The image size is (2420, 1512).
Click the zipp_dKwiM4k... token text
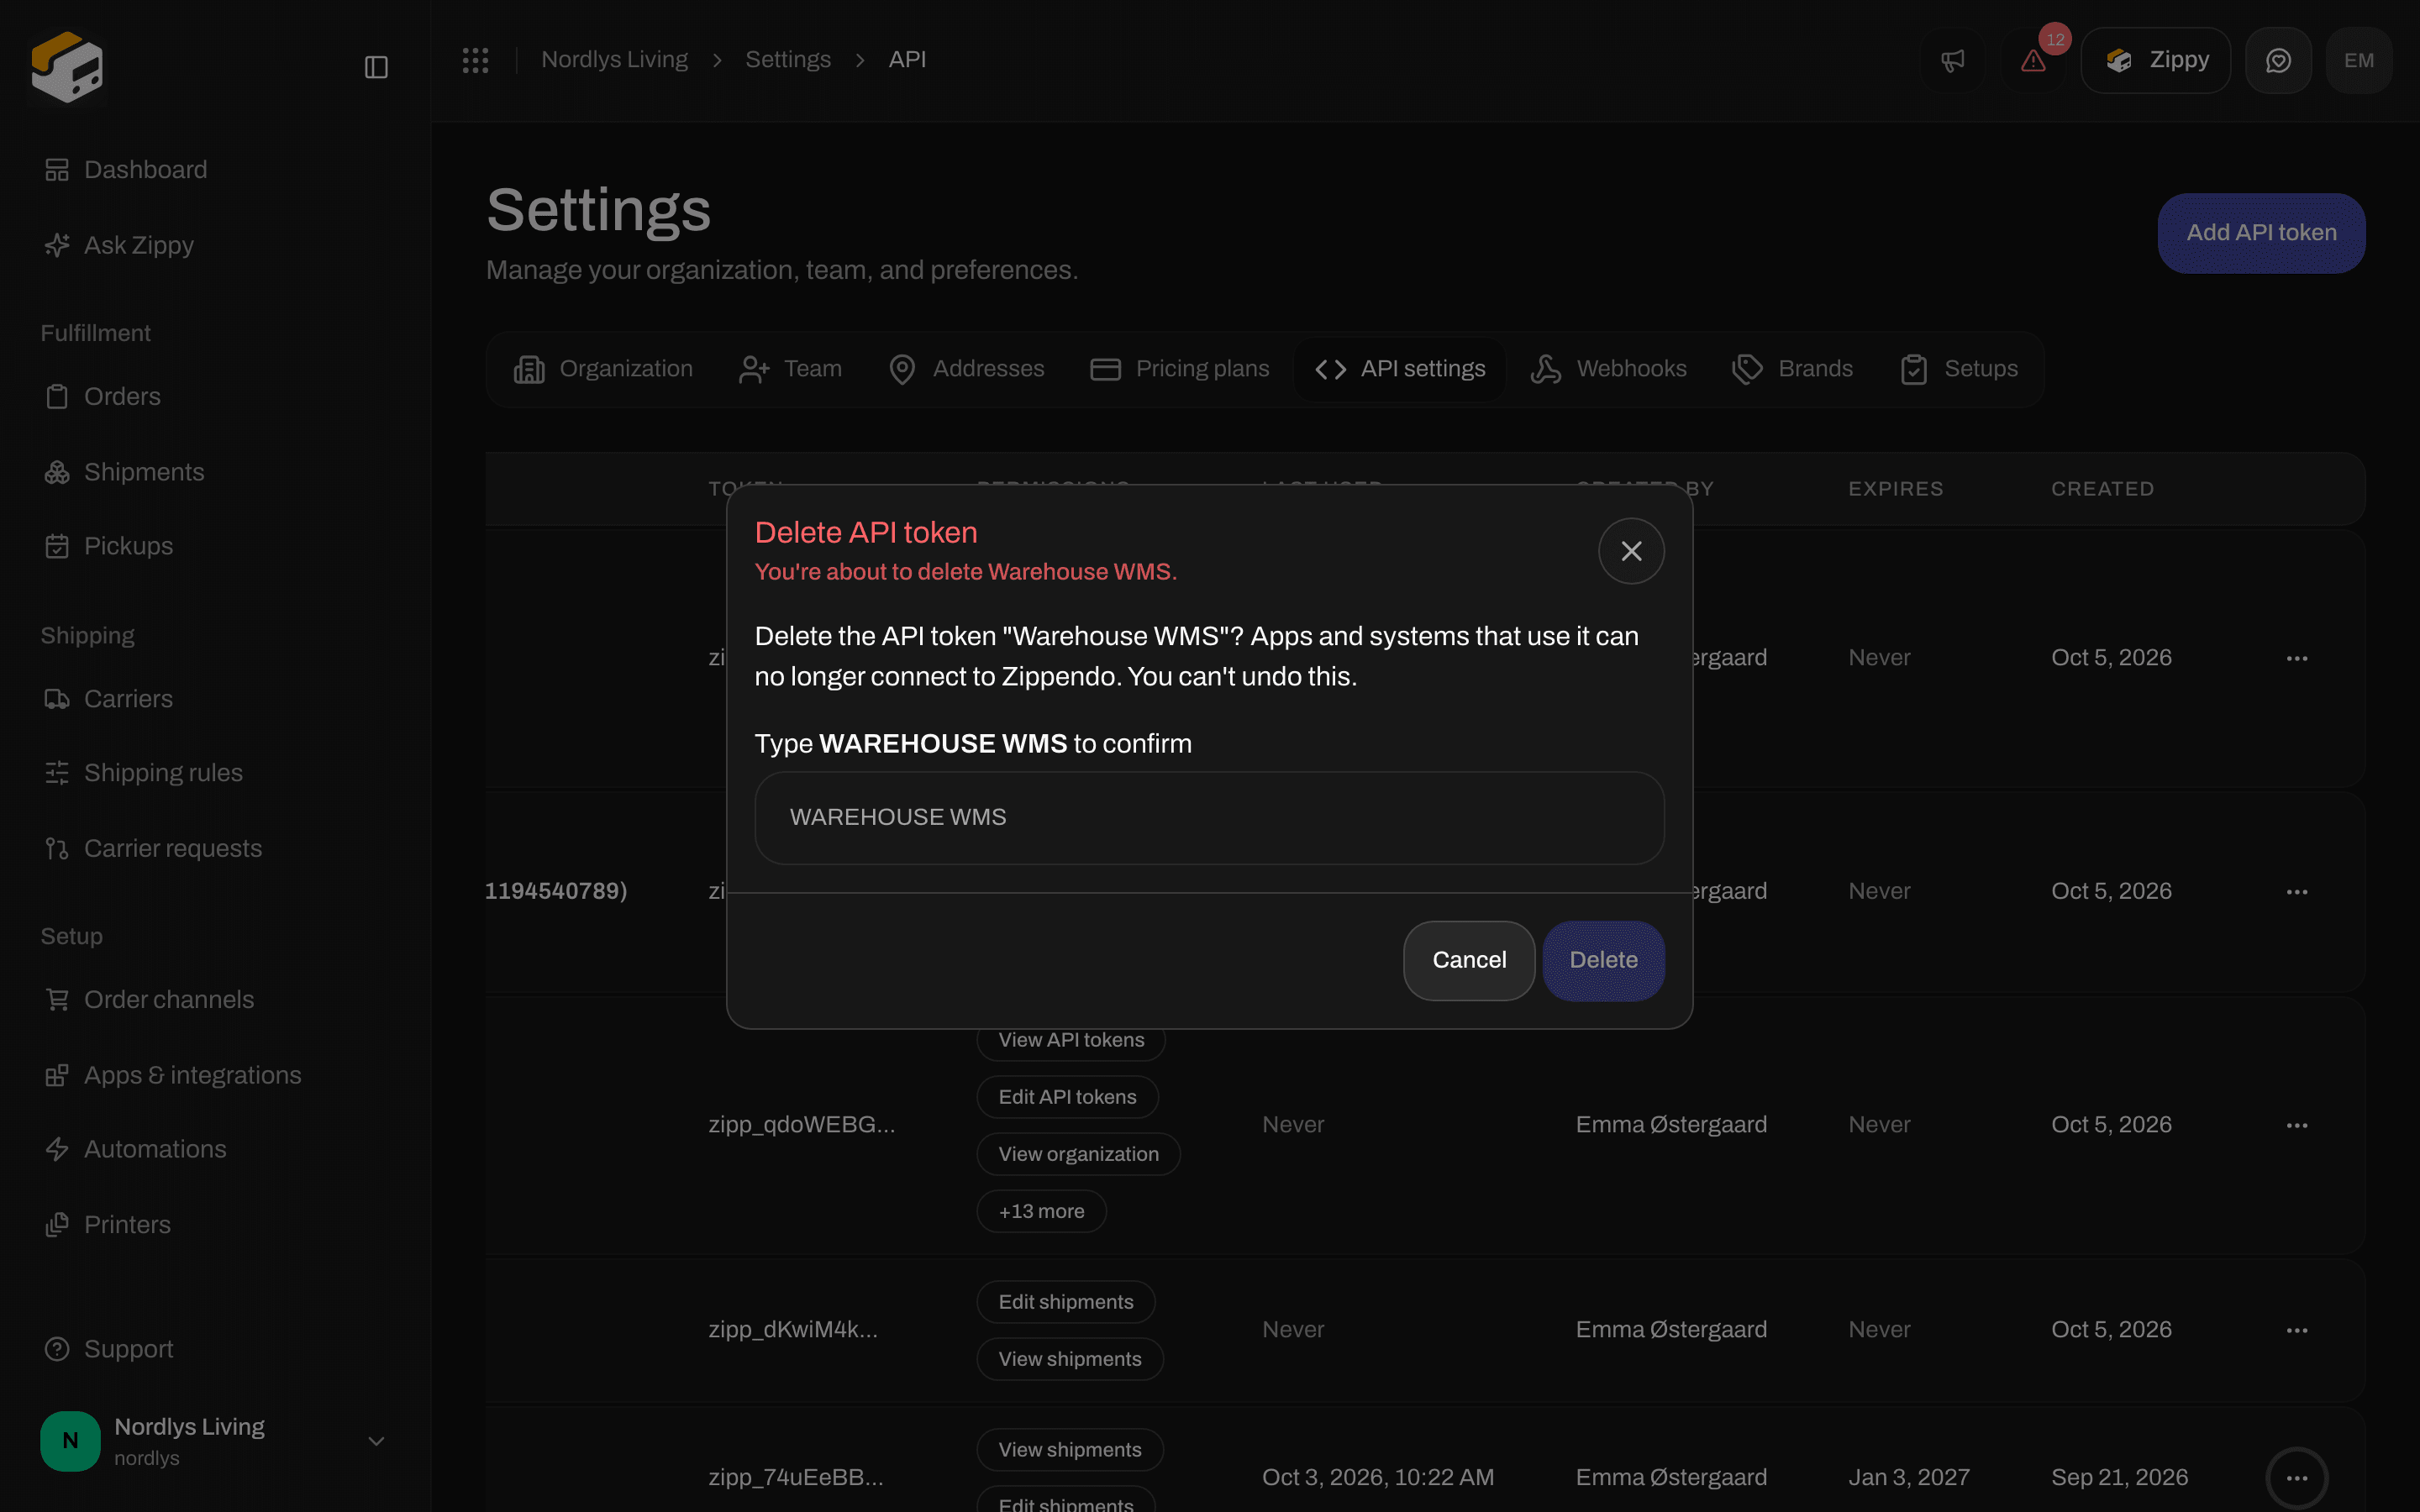tap(793, 1330)
